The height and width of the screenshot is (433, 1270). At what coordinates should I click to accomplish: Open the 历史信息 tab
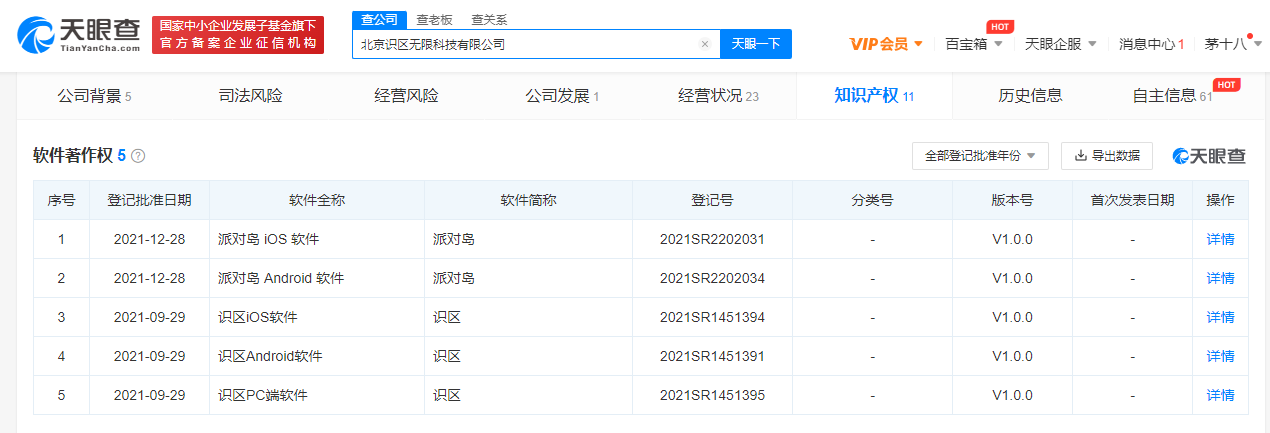pyautogui.click(x=1030, y=96)
